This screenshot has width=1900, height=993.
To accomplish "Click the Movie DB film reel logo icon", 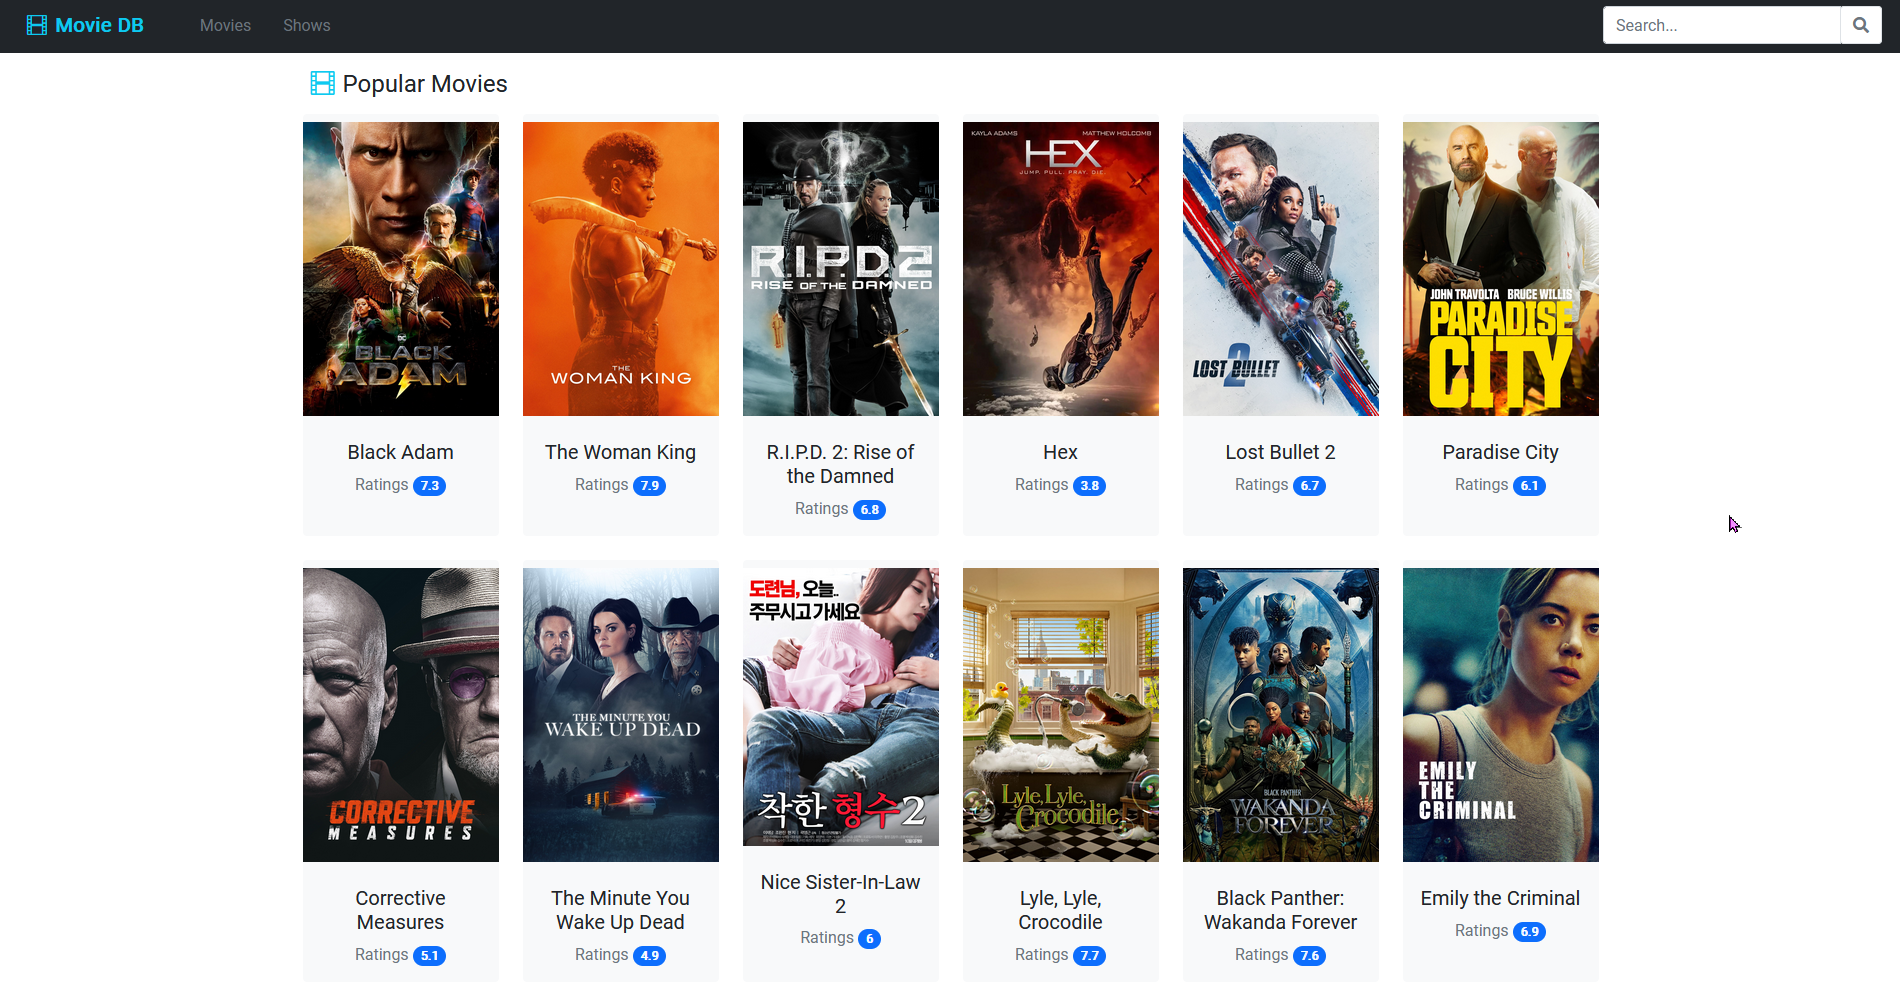I will [37, 25].
